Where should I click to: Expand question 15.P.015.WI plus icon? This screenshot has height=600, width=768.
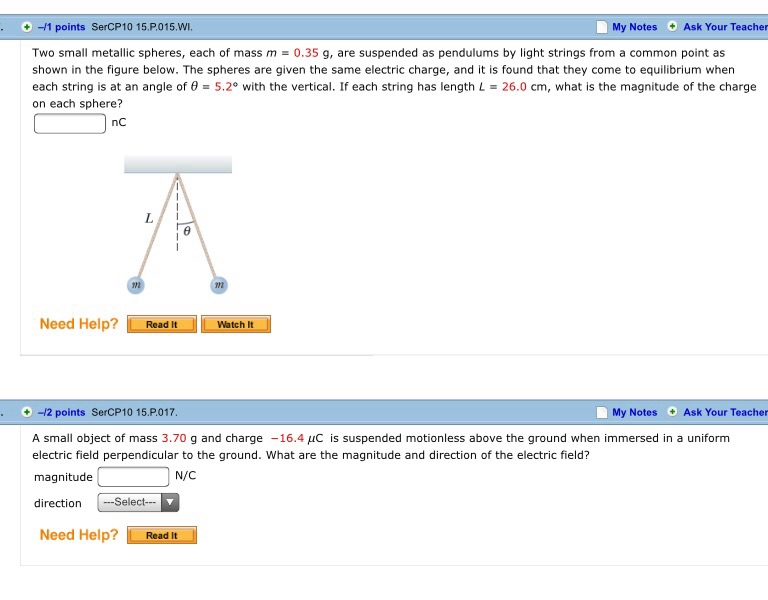tap(27, 27)
